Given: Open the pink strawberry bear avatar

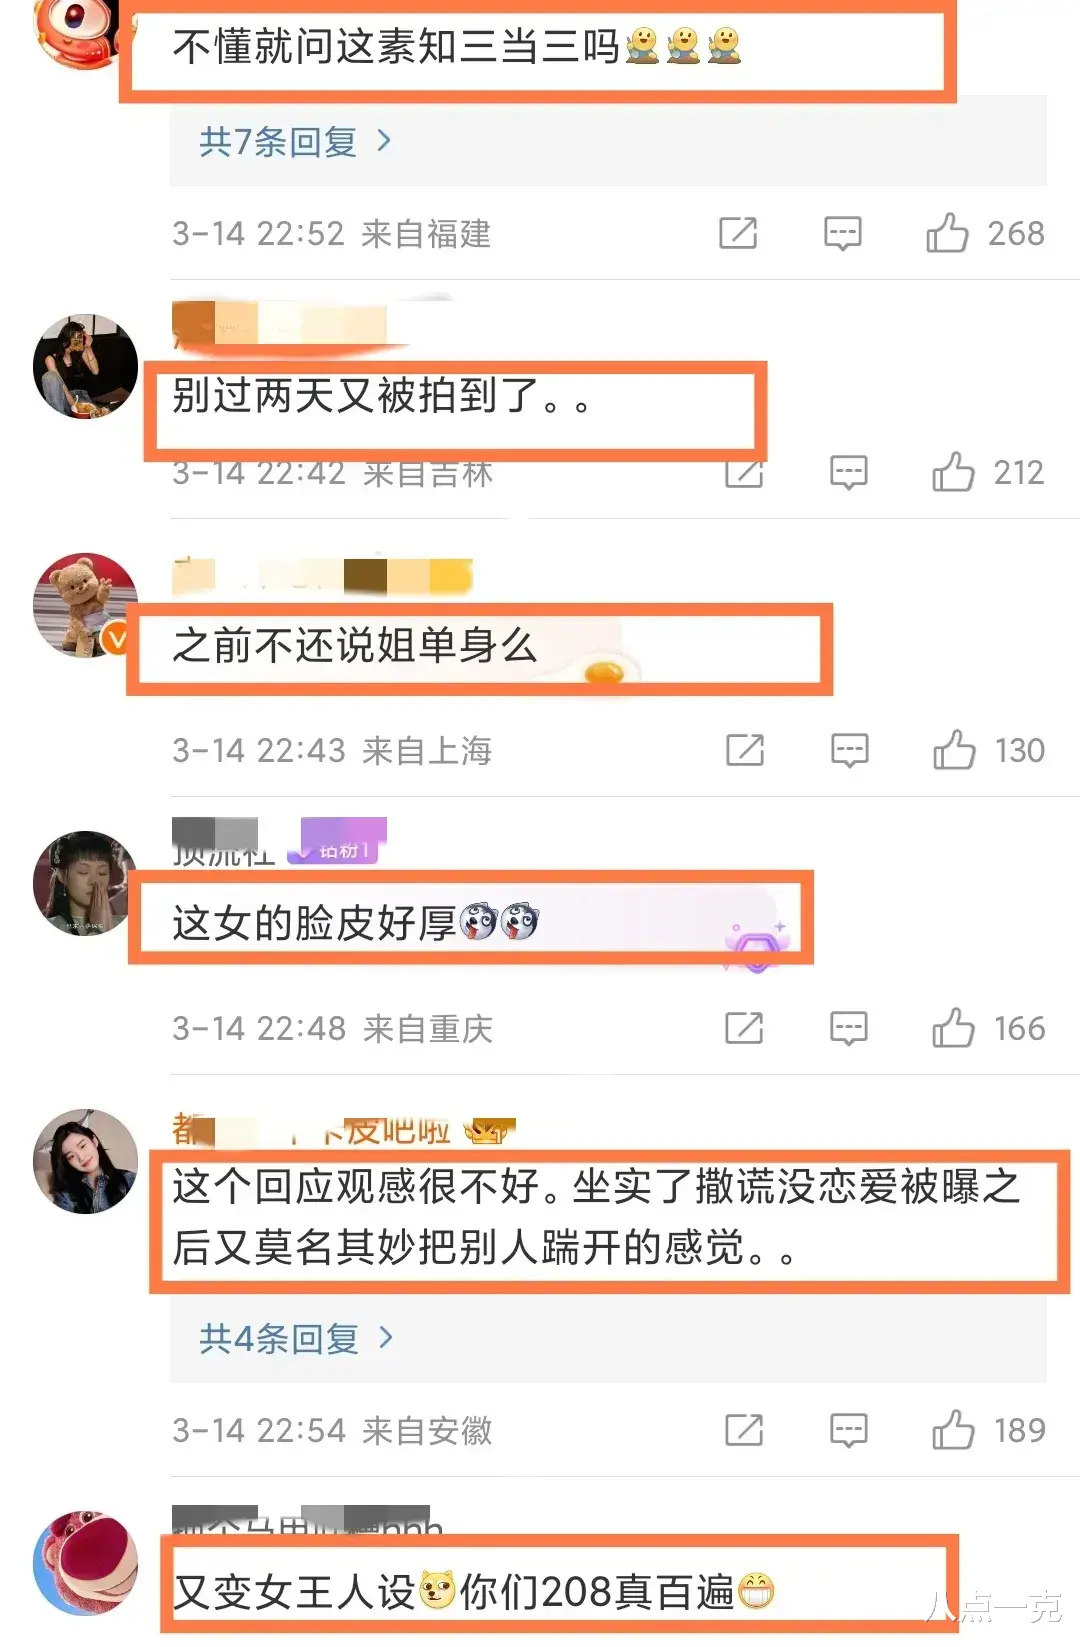Looking at the screenshot, I should click(85, 1563).
